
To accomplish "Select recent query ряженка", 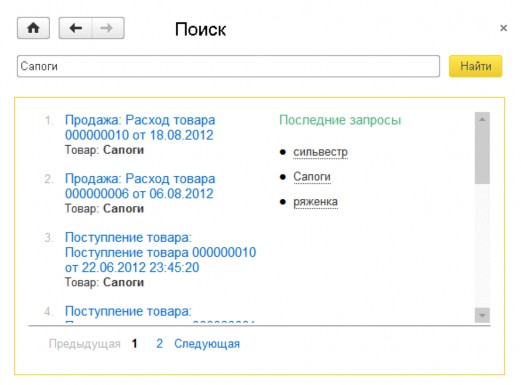I will 315,202.
